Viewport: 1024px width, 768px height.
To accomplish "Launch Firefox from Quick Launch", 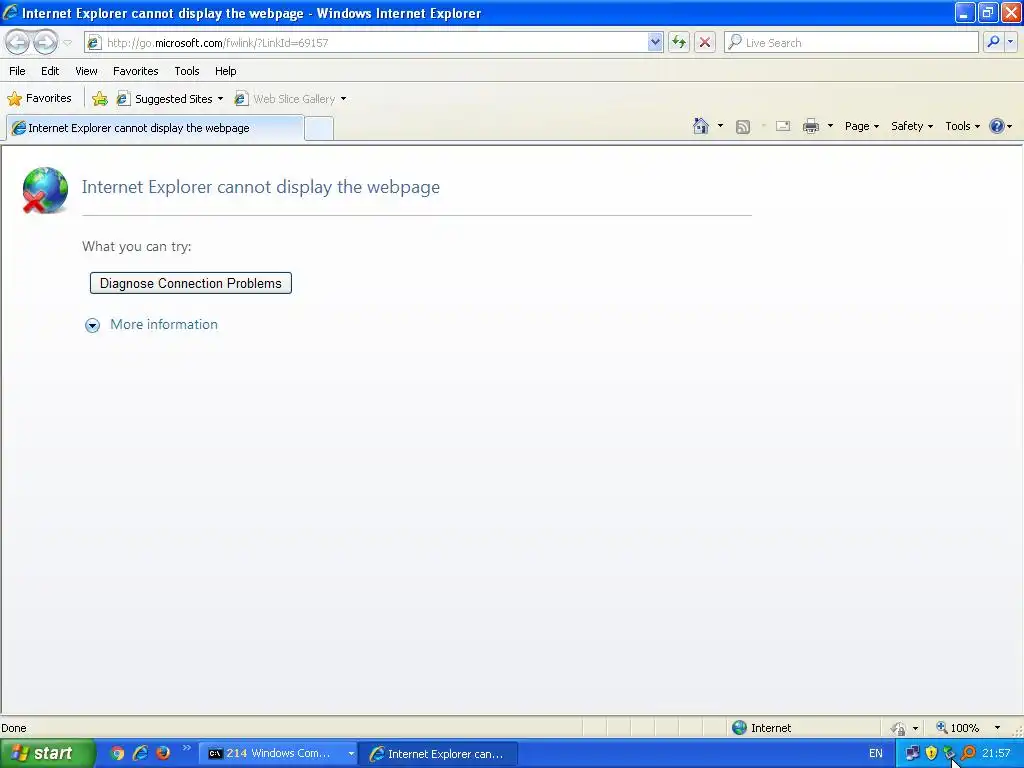I will tap(163, 753).
